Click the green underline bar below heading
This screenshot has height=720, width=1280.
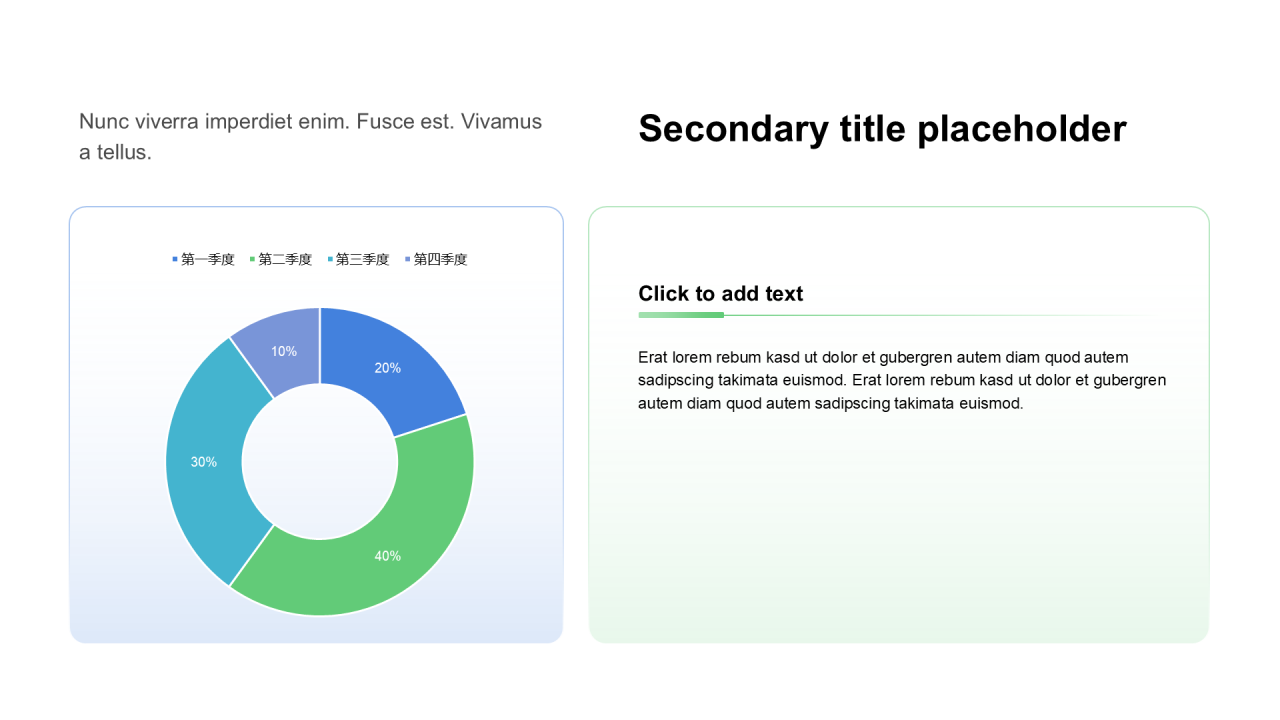click(x=681, y=315)
